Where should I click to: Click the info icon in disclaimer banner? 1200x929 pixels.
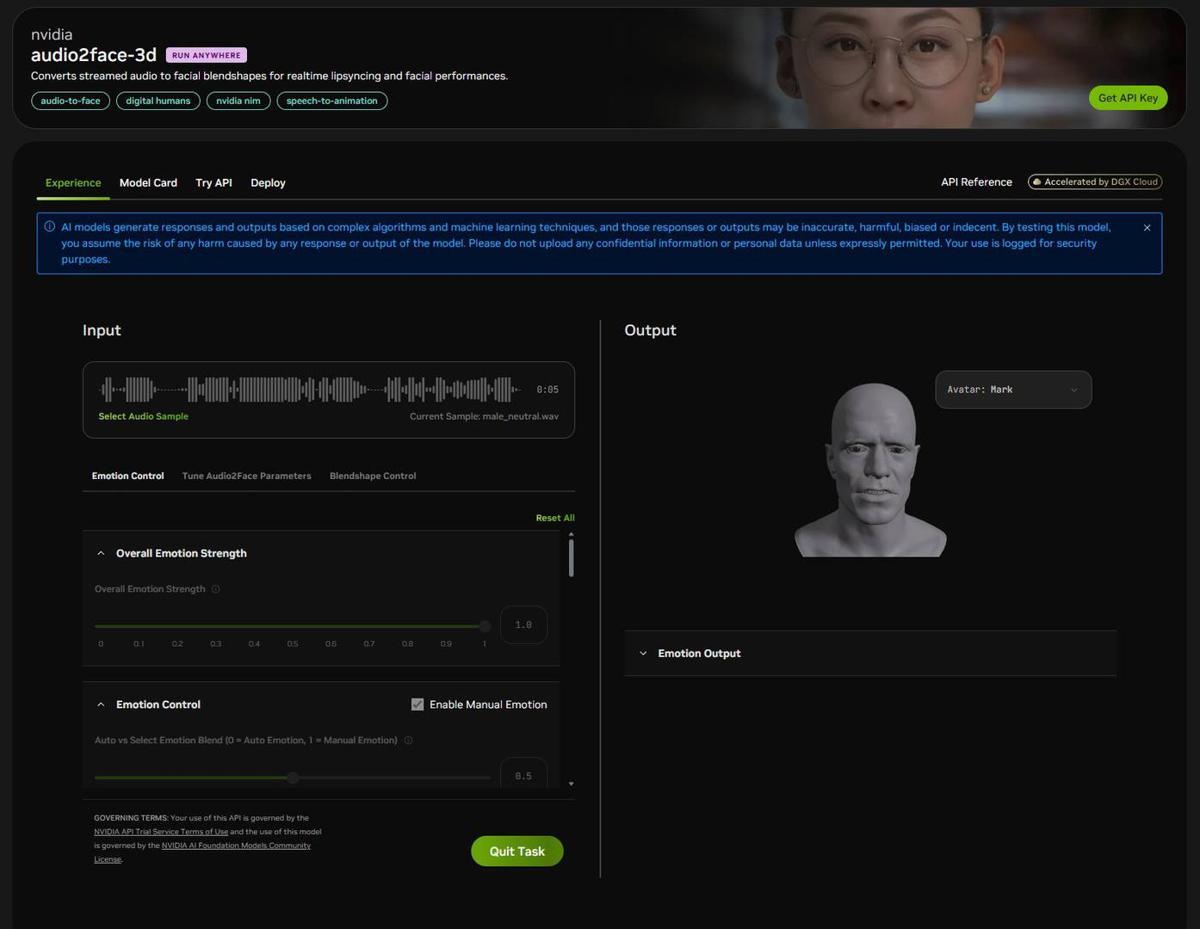click(x=50, y=227)
